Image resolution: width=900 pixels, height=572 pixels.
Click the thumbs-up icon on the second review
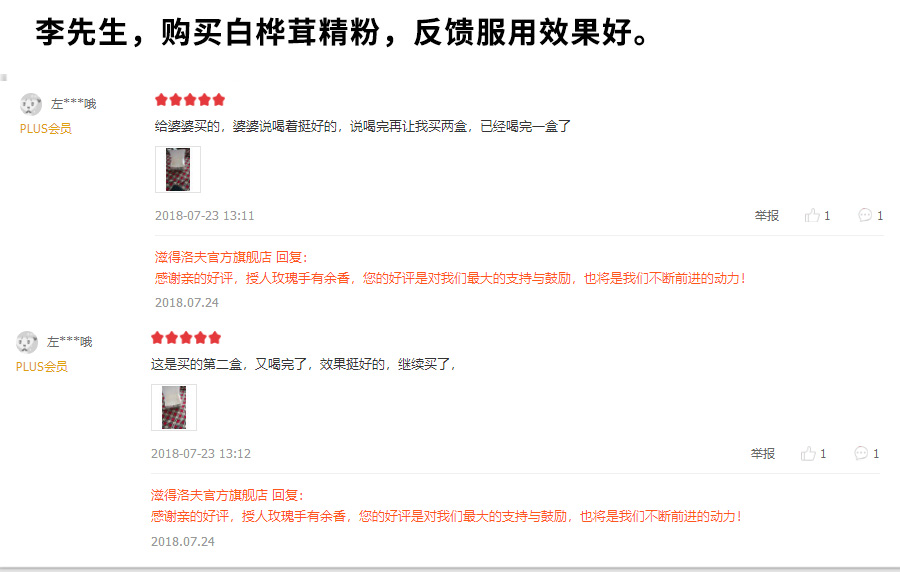click(x=808, y=453)
